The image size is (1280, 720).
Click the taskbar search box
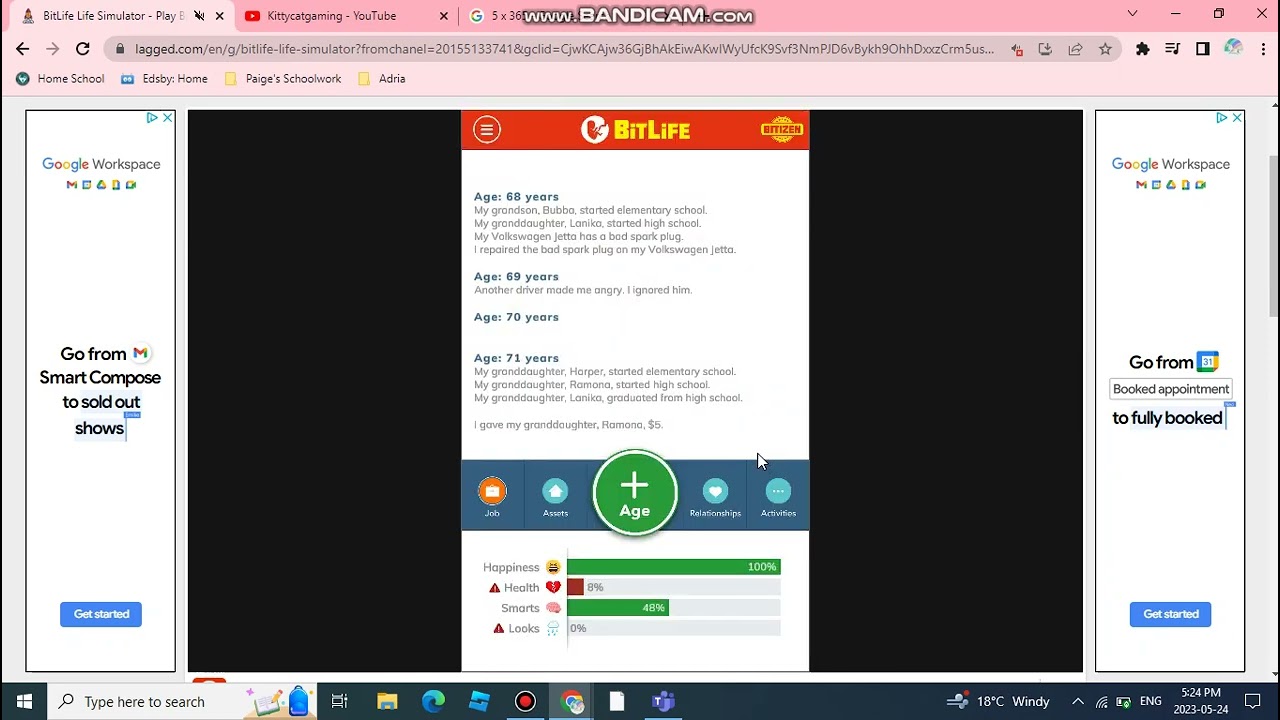point(180,701)
